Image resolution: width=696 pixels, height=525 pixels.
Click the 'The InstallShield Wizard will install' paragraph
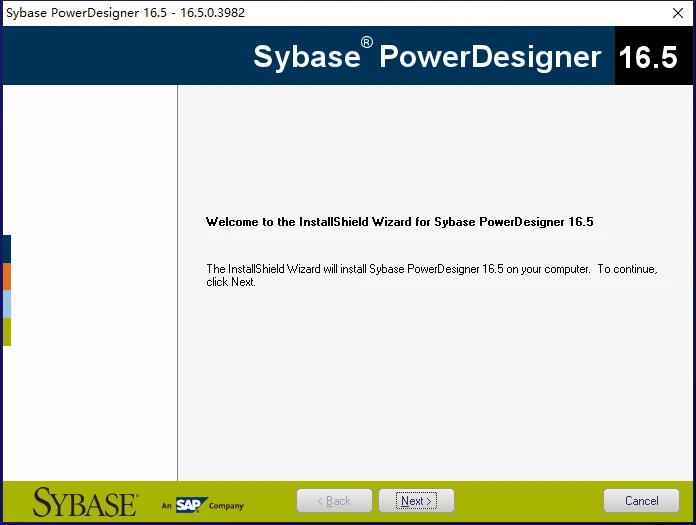pos(432,275)
